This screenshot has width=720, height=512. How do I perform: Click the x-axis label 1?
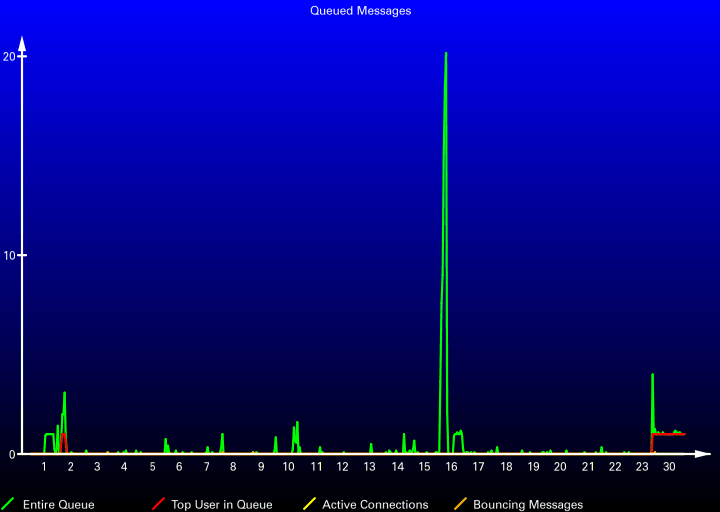pos(44,467)
